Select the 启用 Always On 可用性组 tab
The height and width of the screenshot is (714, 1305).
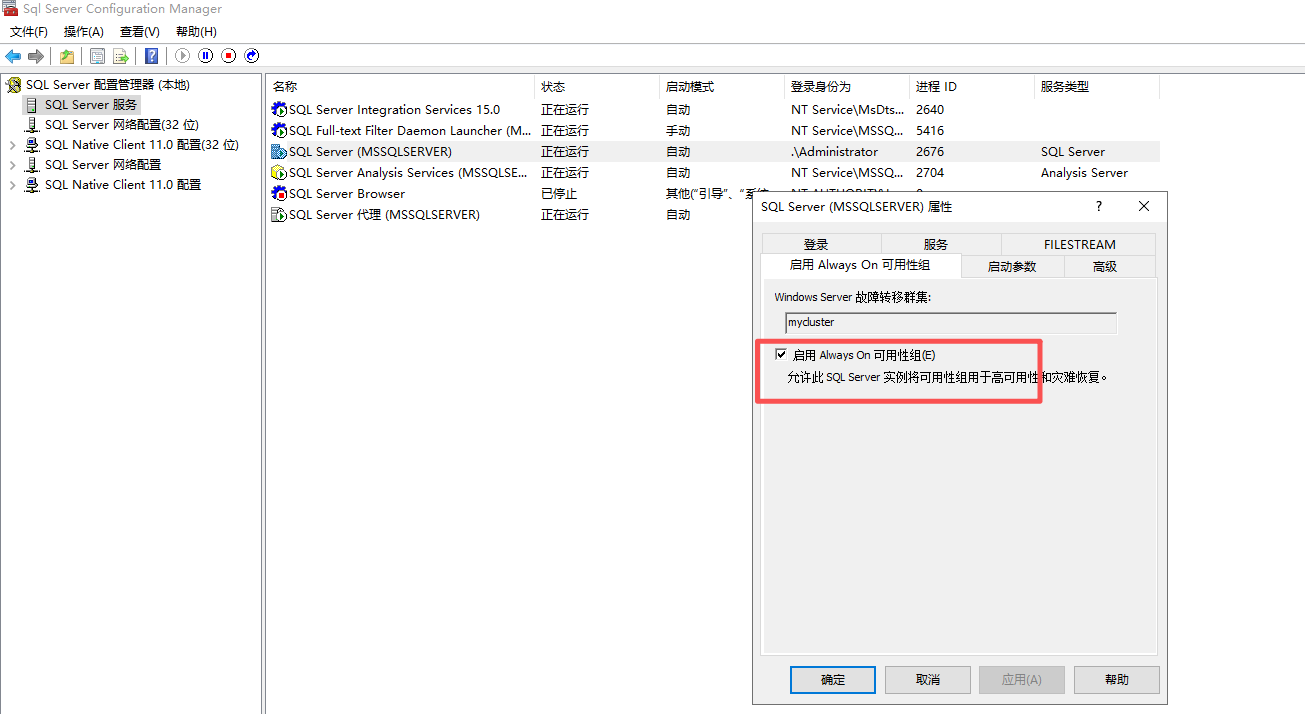tap(860, 265)
